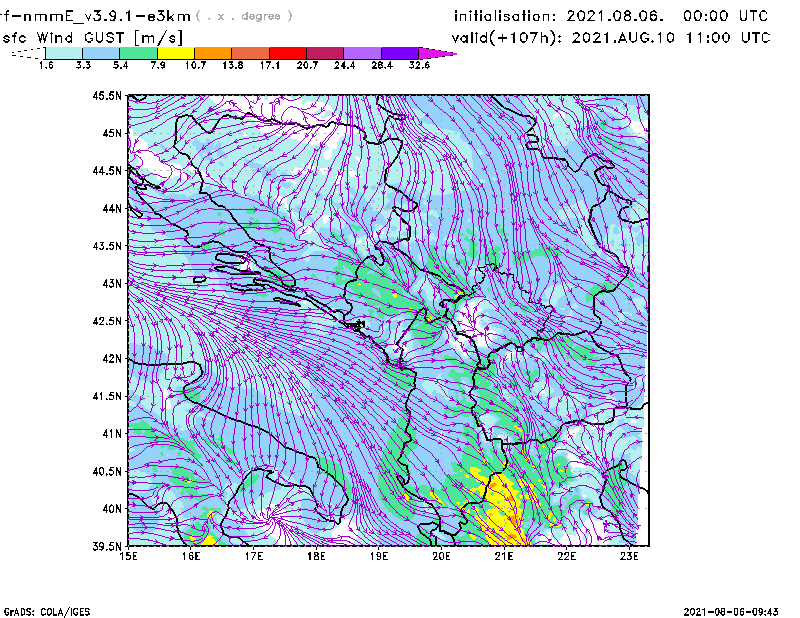The width and height of the screenshot is (800, 618).
Task: Click the legend value 32.6
Action: click(419, 65)
